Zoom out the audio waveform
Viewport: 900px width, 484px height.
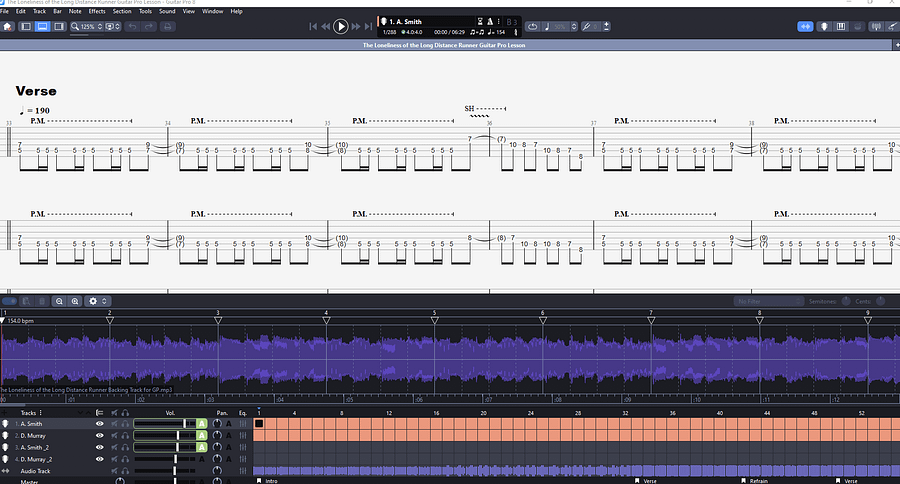click(x=59, y=301)
